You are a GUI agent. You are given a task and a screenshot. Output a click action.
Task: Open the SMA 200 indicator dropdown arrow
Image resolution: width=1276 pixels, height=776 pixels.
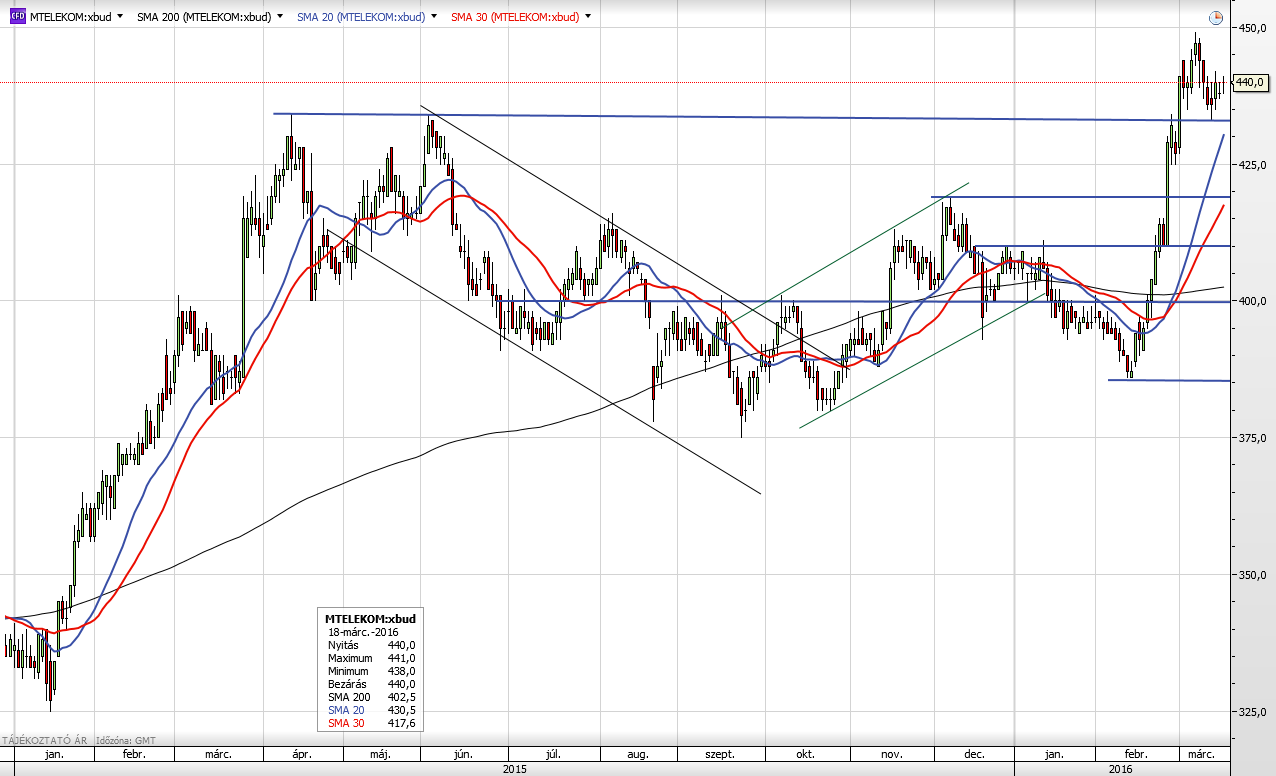(279, 17)
